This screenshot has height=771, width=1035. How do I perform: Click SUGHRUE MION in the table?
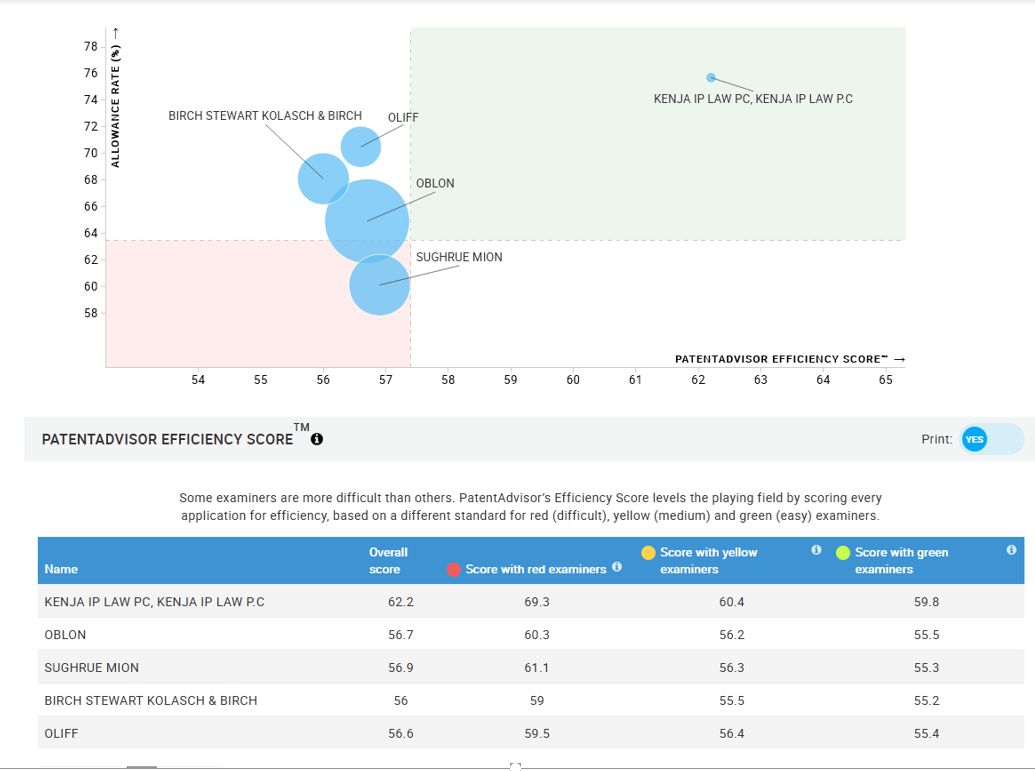click(91, 667)
